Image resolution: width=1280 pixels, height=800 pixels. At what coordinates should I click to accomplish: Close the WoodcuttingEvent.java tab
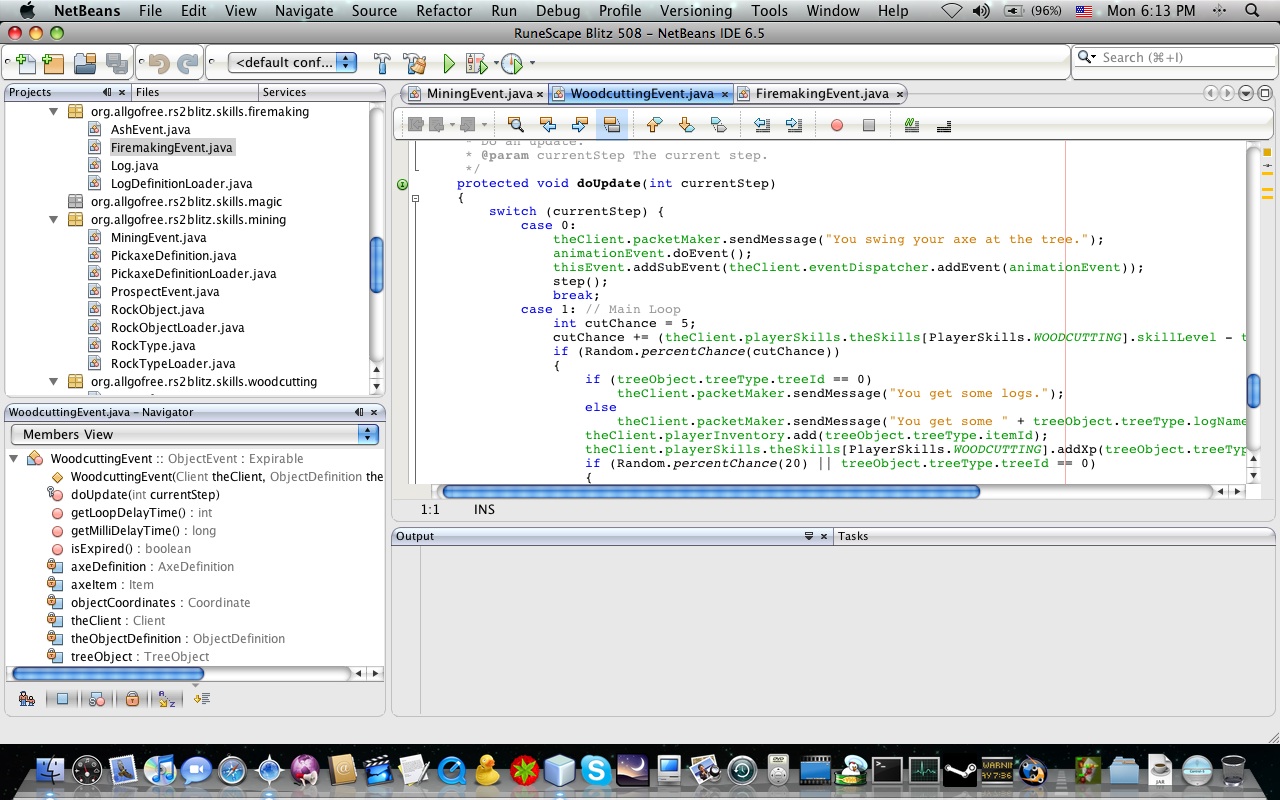724,94
